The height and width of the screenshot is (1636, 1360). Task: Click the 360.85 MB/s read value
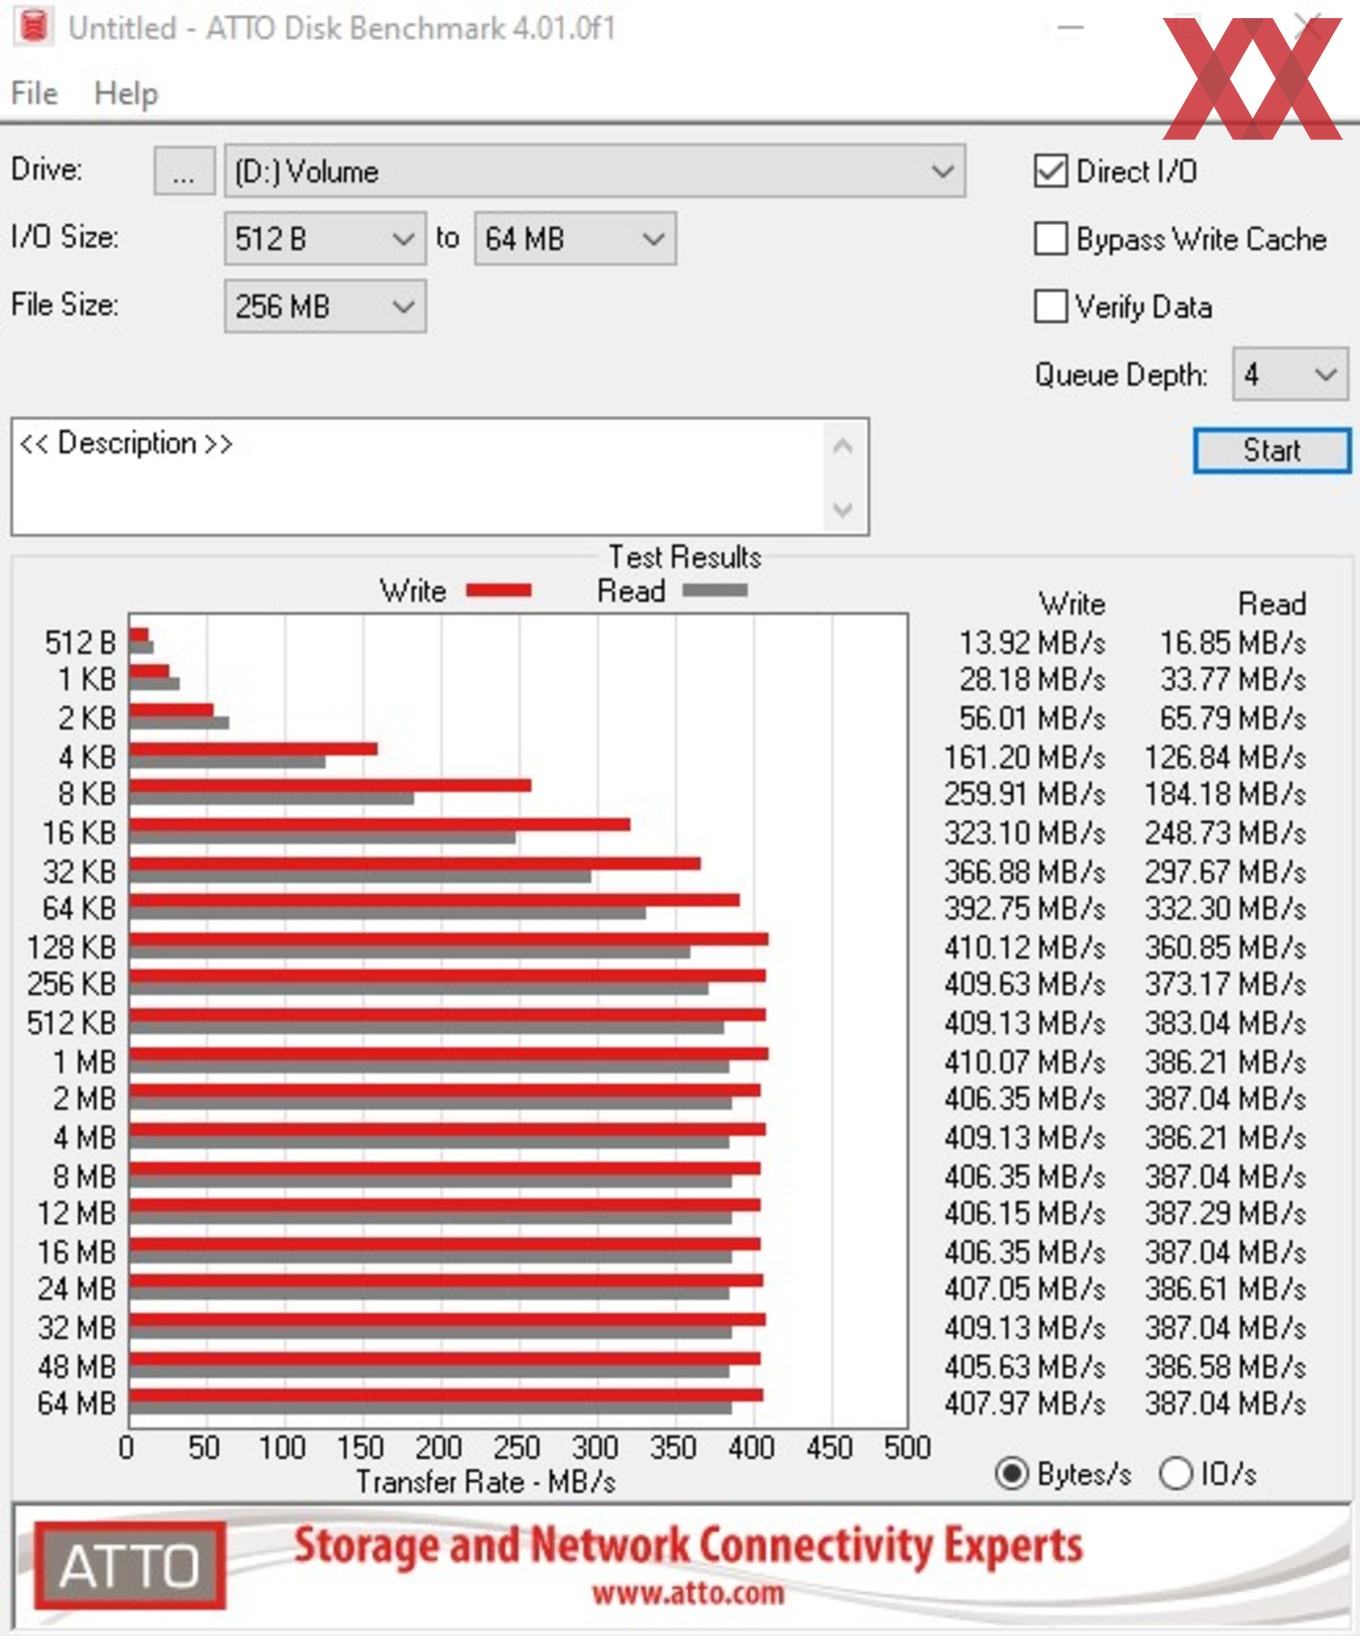1226,947
